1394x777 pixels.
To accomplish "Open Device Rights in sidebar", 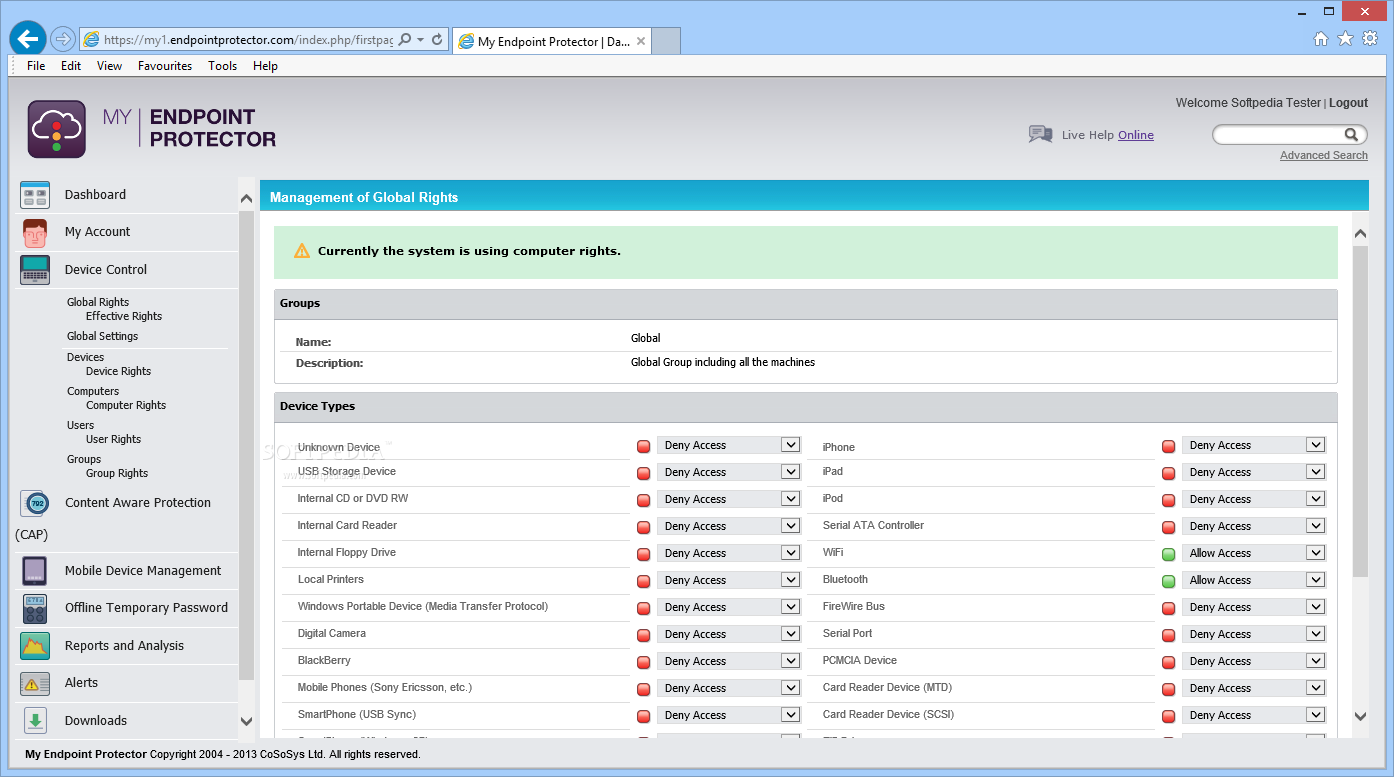I will coord(119,371).
